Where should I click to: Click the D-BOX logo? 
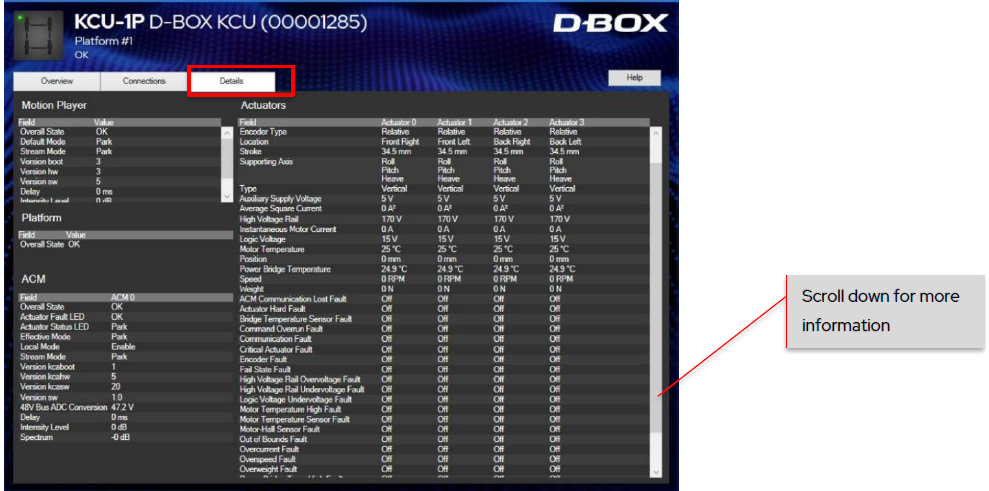[609, 24]
